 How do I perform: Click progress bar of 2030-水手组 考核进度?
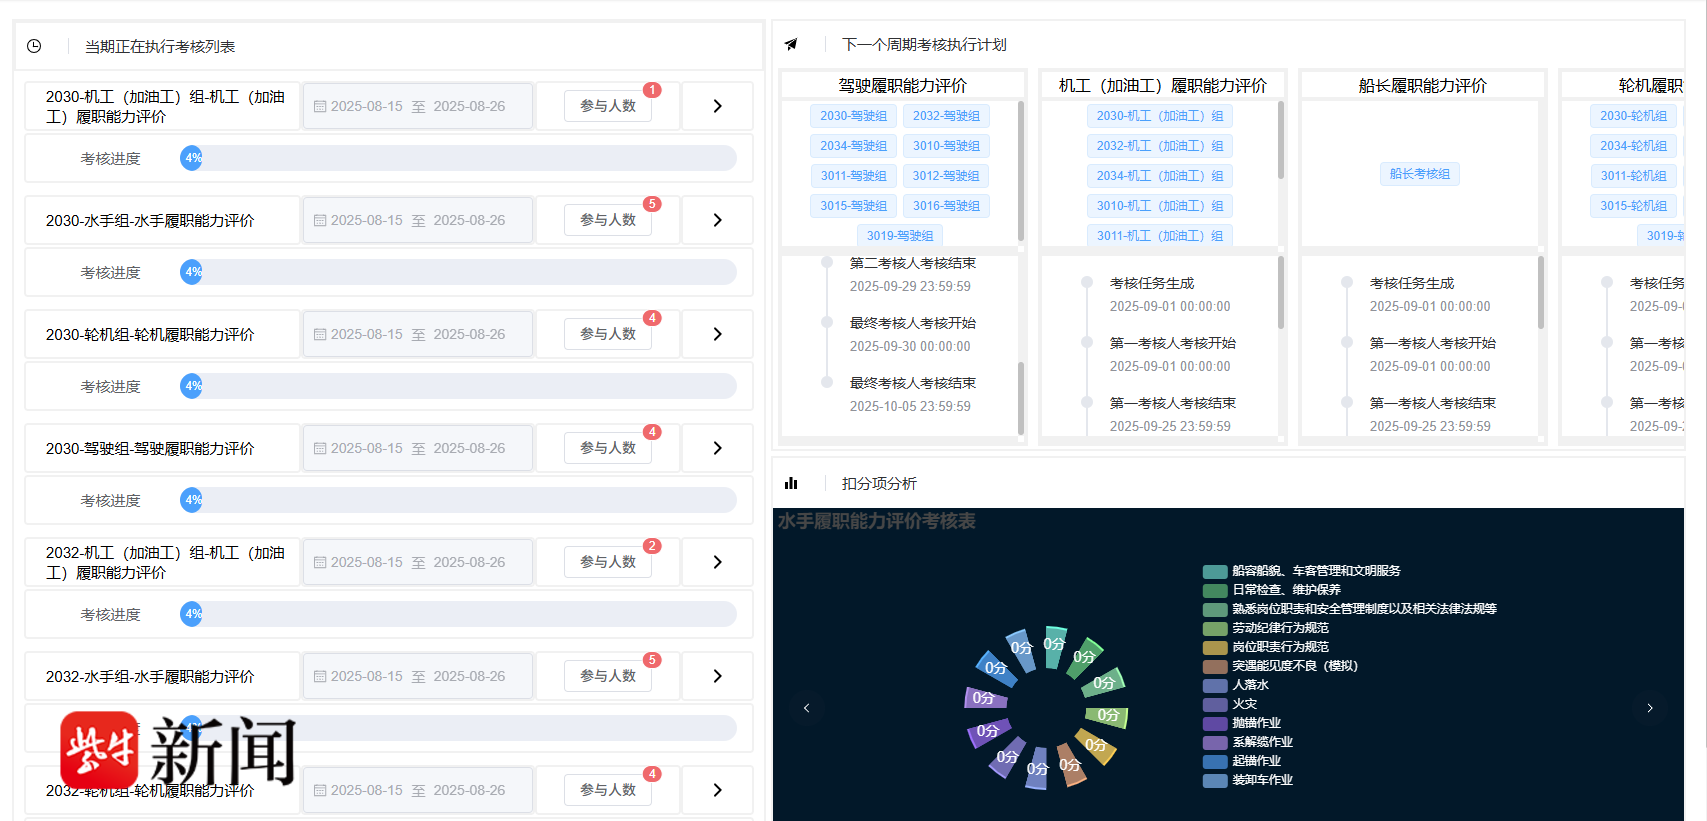point(458,272)
